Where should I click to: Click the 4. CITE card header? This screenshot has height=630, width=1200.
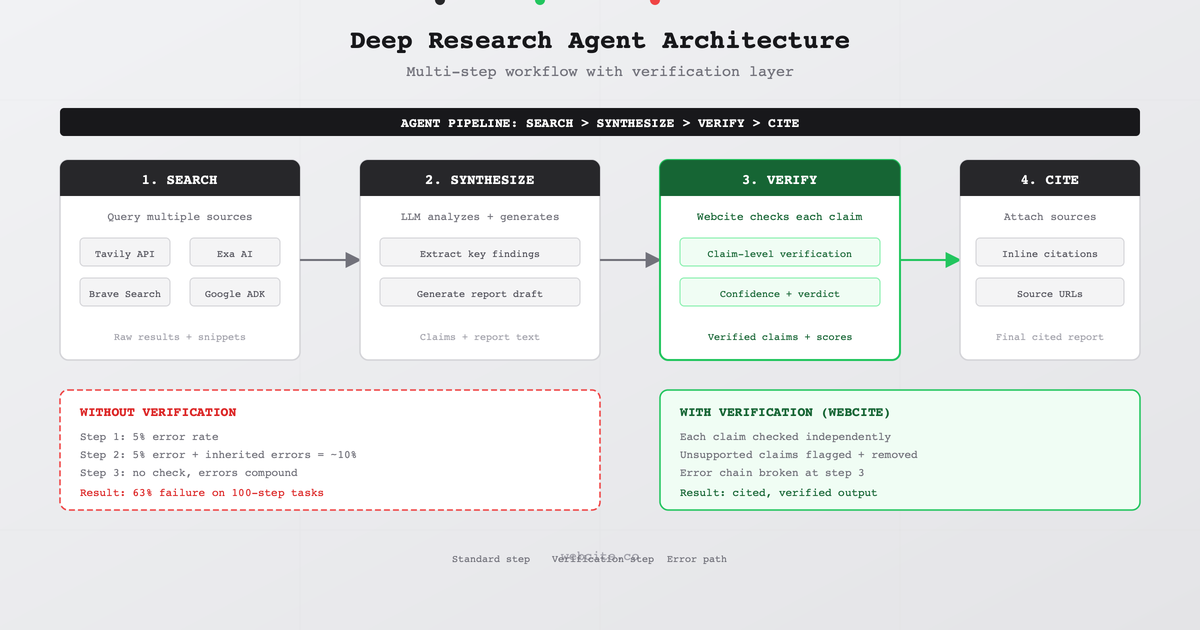[x=1050, y=178]
